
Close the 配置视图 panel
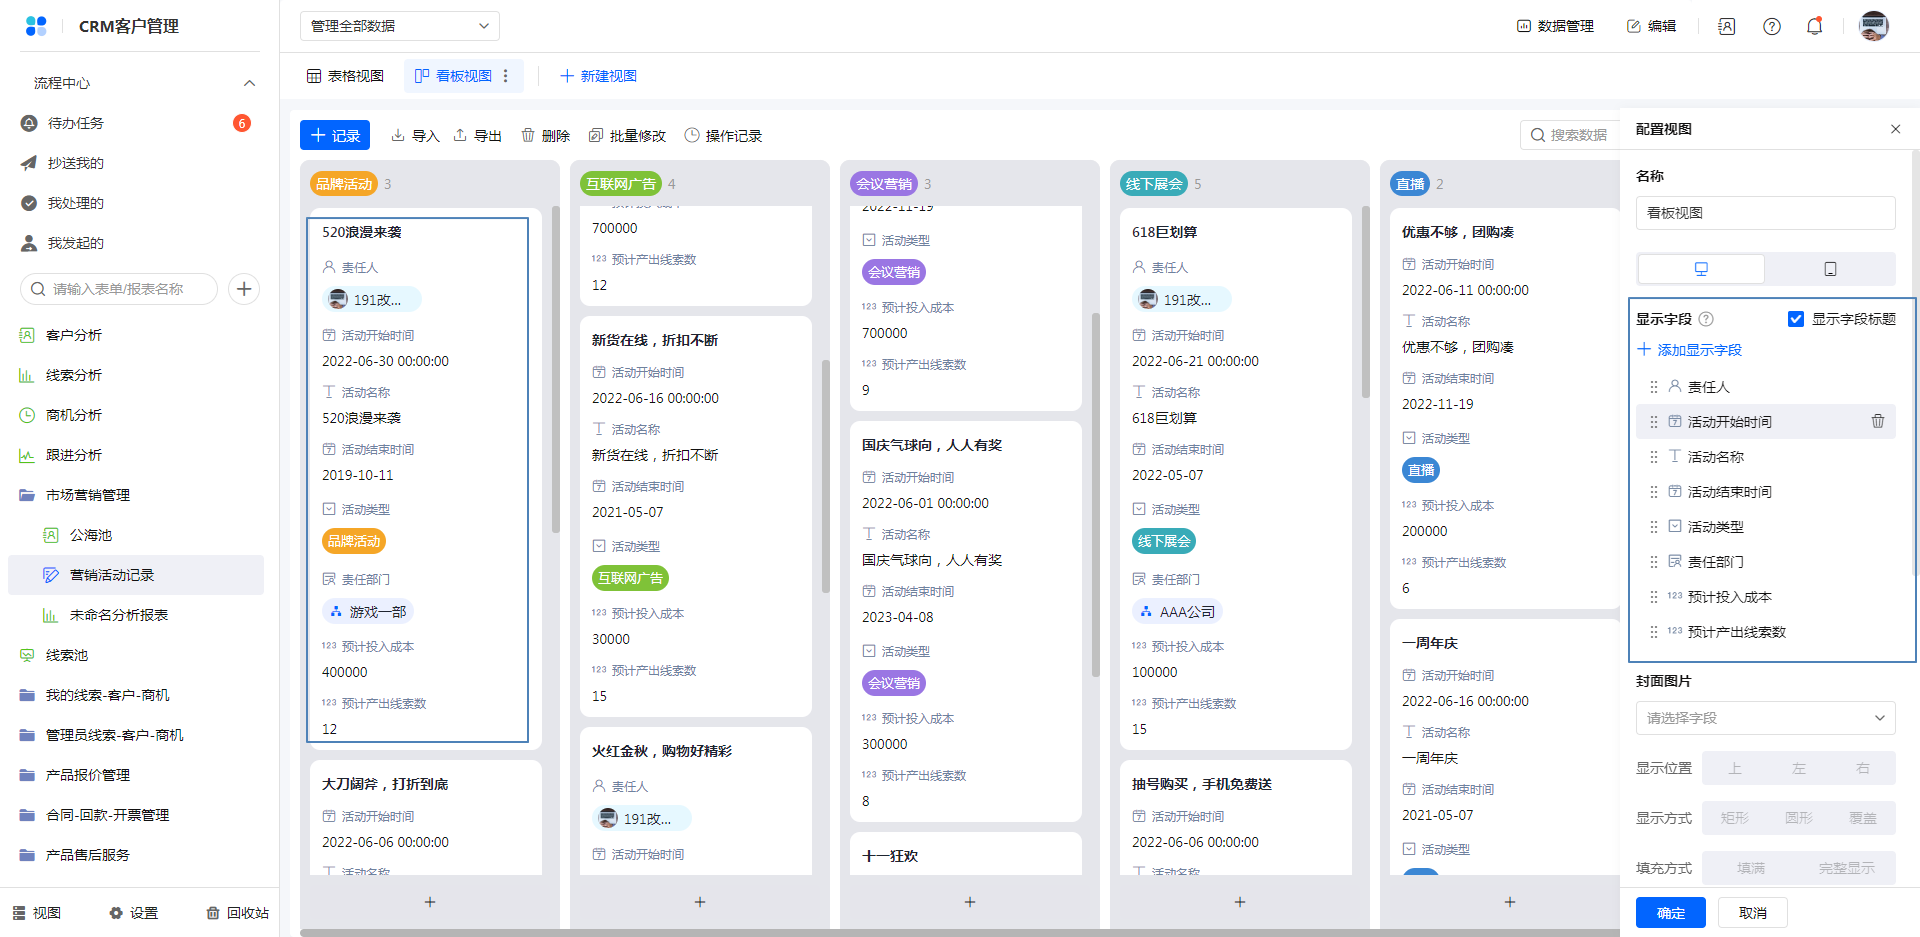[1895, 129]
